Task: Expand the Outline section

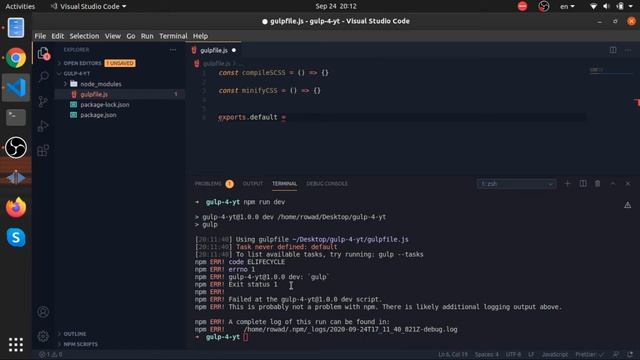Action: tap(75, 334)
